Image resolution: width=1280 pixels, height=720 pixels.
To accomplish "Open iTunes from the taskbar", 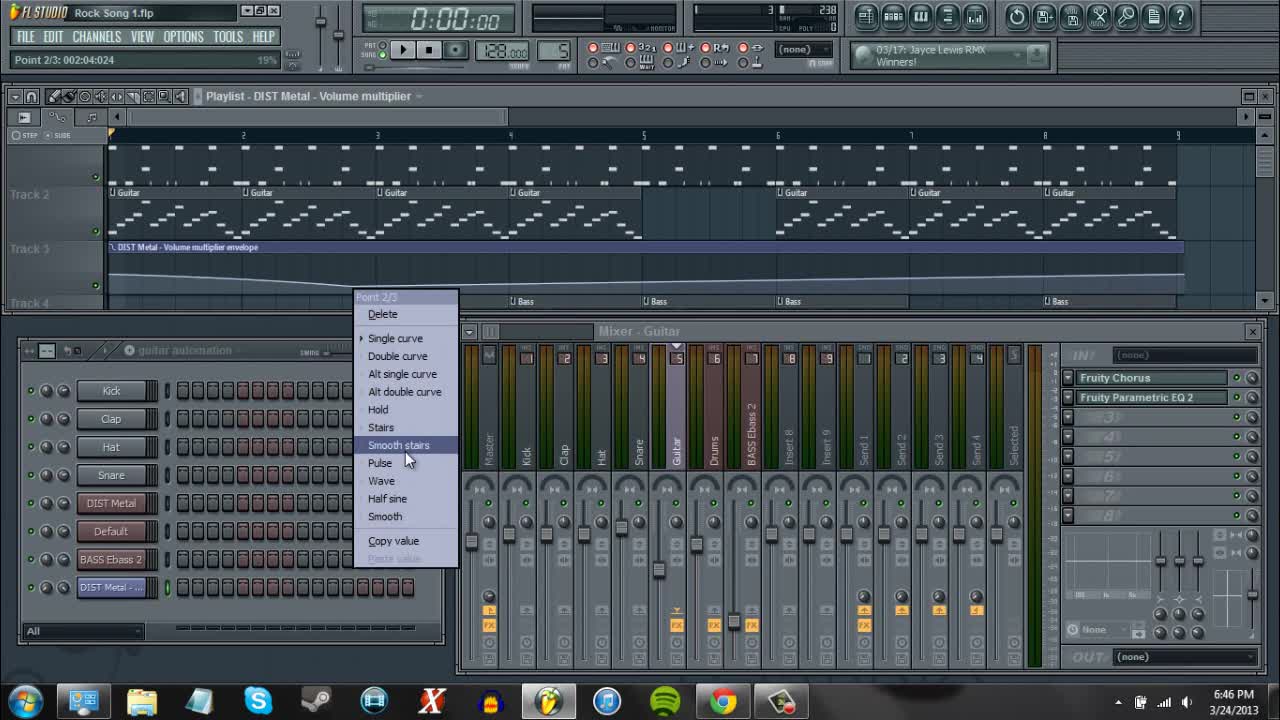I will click(x=607, y=701).
